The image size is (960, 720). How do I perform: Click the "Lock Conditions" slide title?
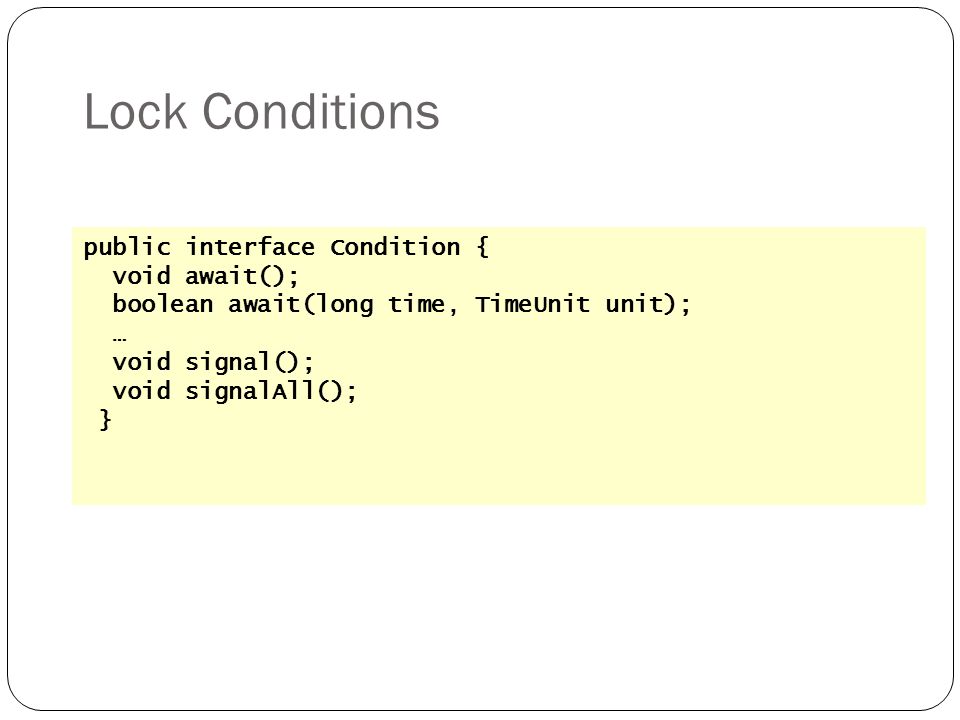click(261, 111)
